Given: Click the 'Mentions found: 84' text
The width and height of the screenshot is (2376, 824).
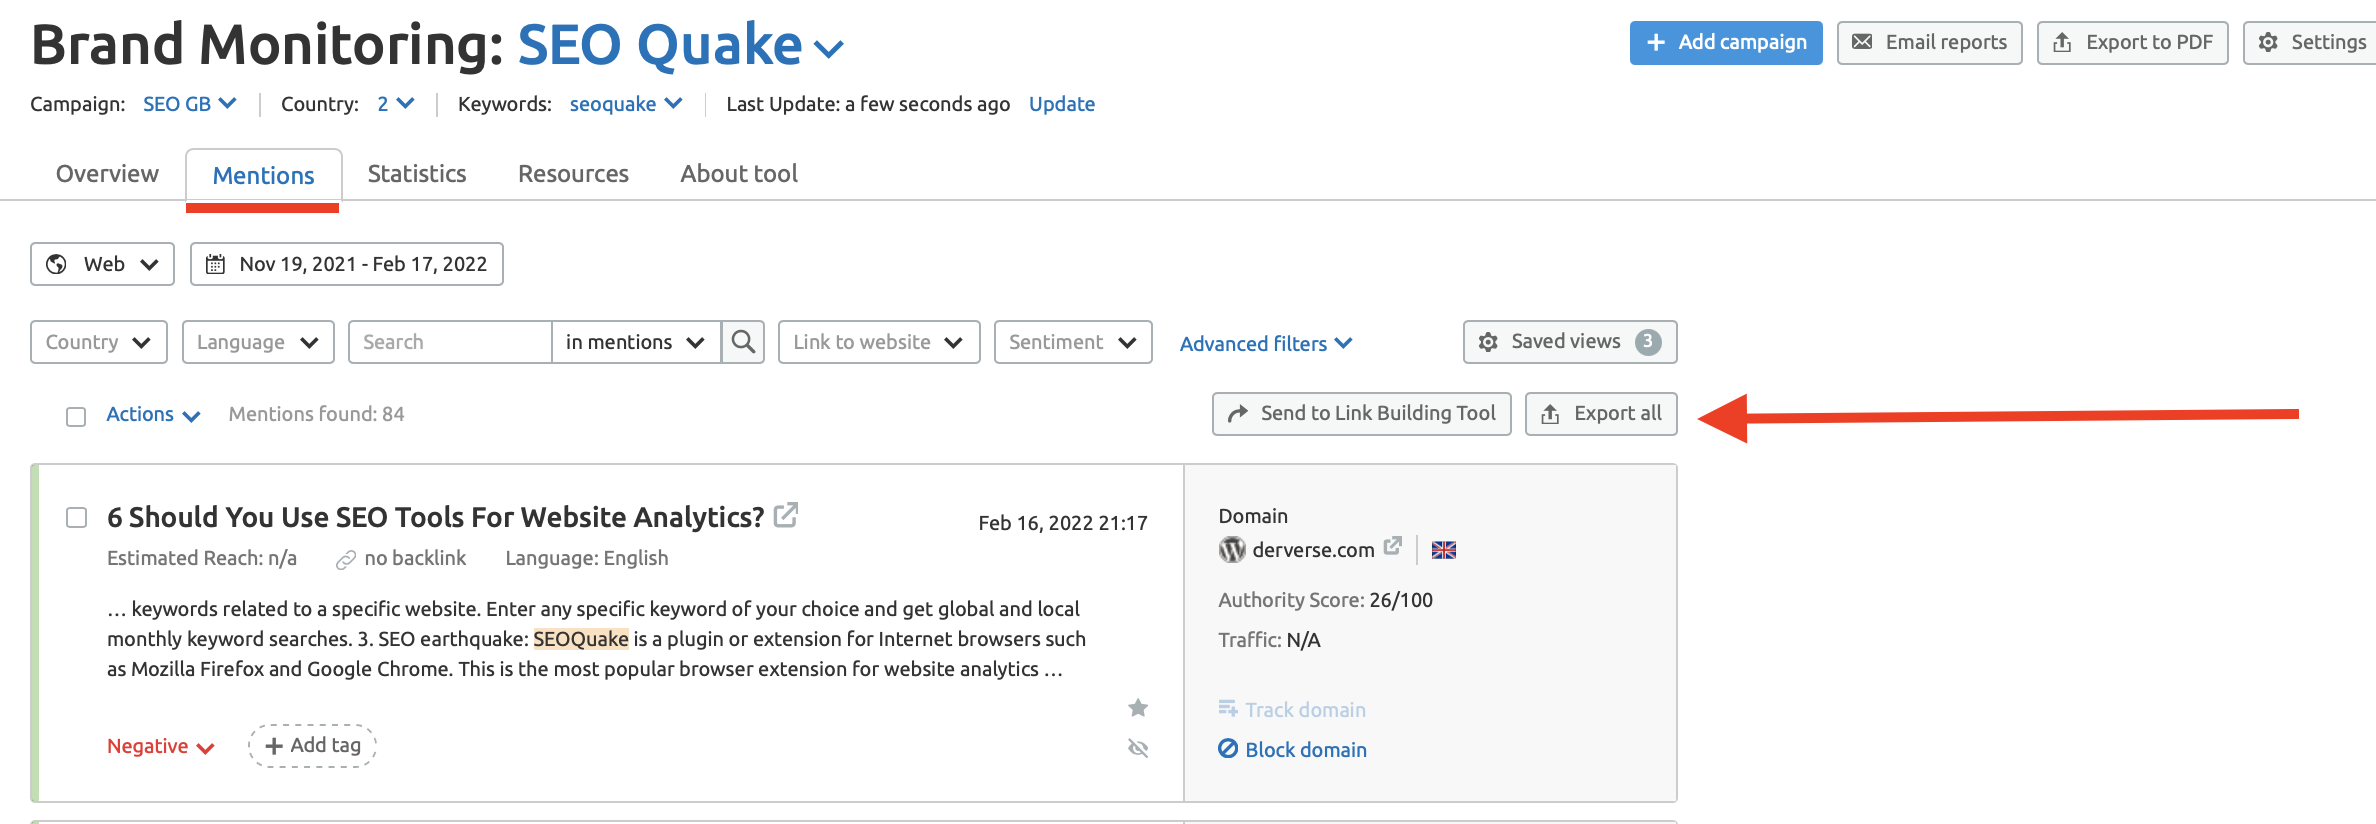Looking at the screenshot, I should coord(316,414).
